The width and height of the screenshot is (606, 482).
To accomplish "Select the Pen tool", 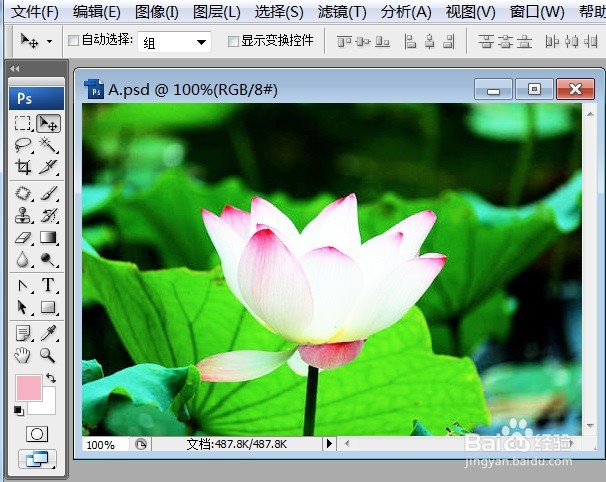I will [x=23, y=285].
